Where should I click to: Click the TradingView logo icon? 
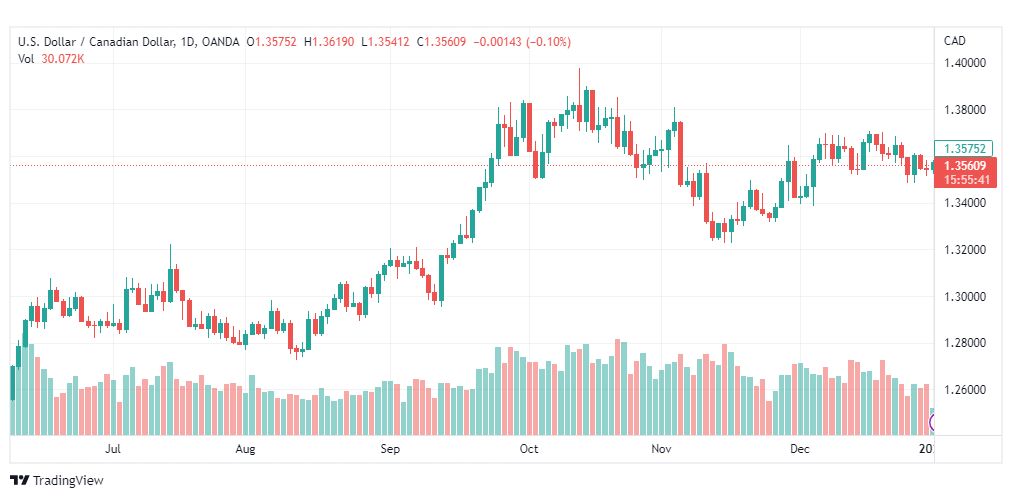point(21,481)
